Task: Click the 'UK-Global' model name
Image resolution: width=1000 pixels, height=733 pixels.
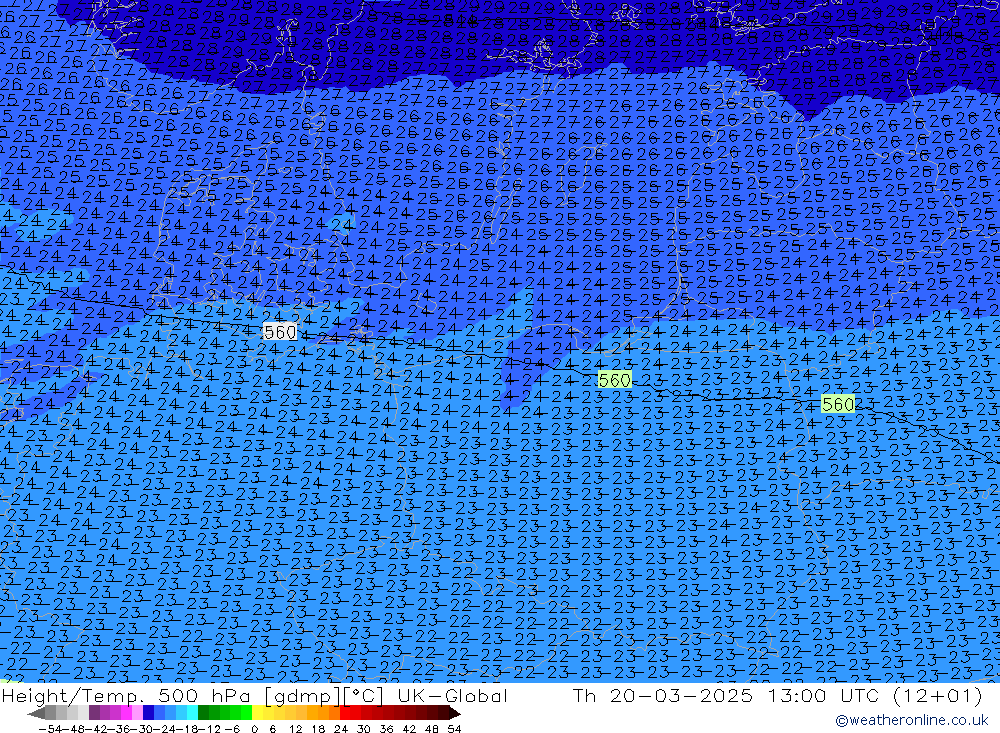Action: point(452,695)
